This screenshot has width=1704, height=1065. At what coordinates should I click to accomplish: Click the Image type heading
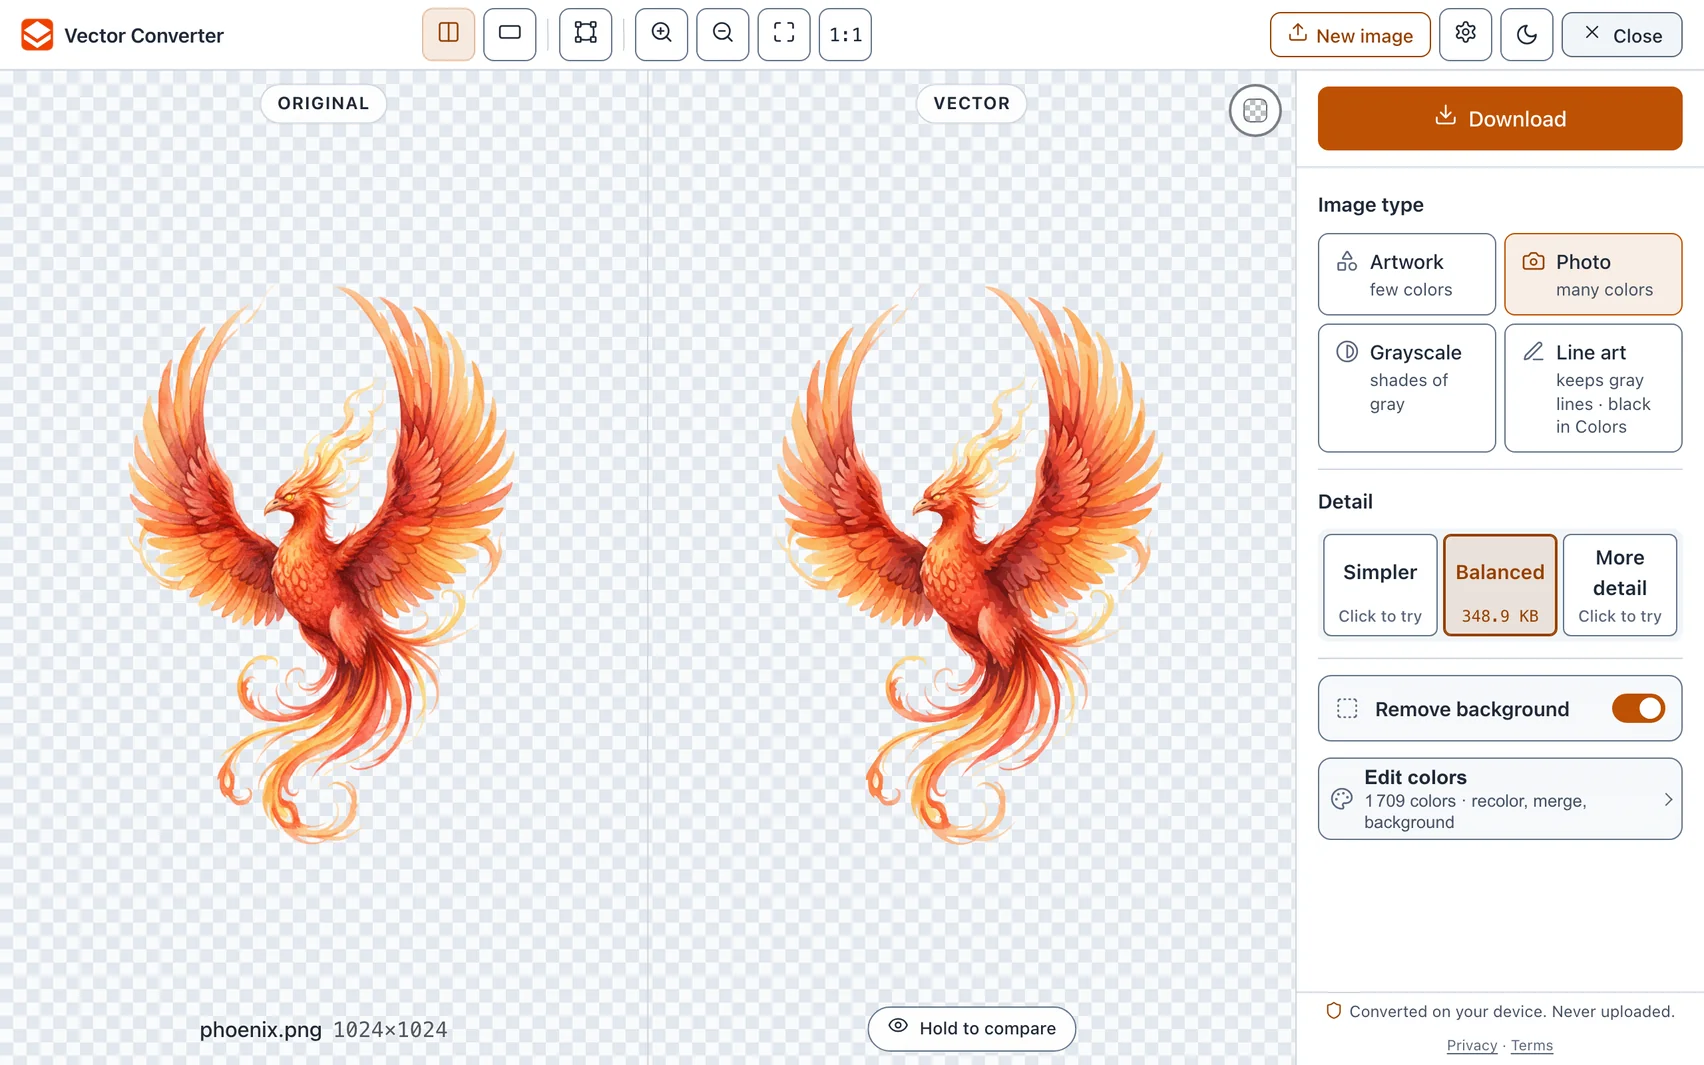pyautogui.click(x=1370, y=204)
